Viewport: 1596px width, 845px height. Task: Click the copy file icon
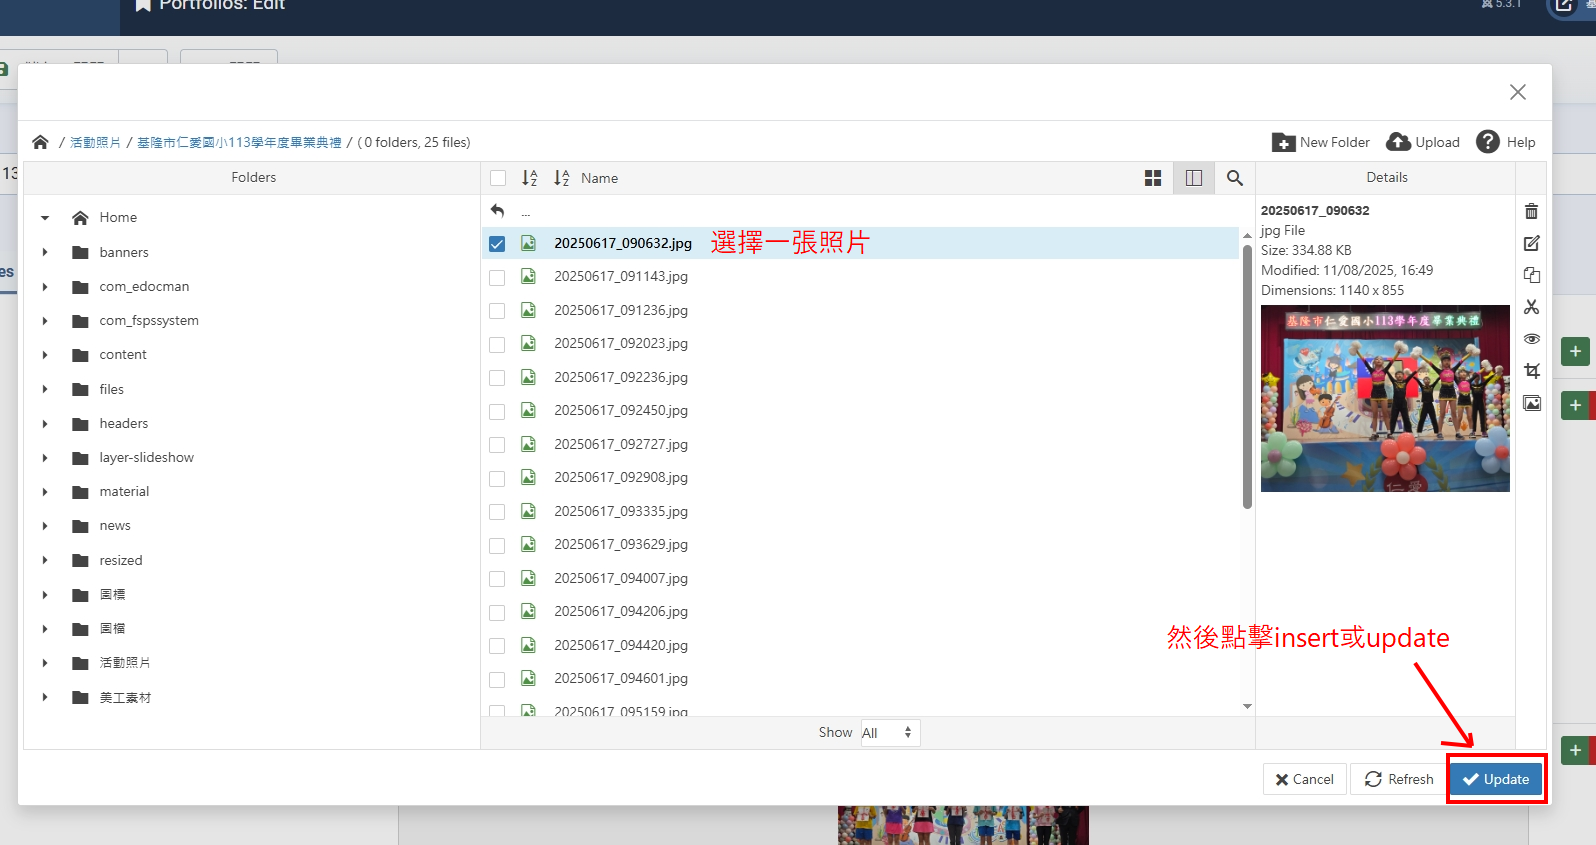[x=1531, y=275]
